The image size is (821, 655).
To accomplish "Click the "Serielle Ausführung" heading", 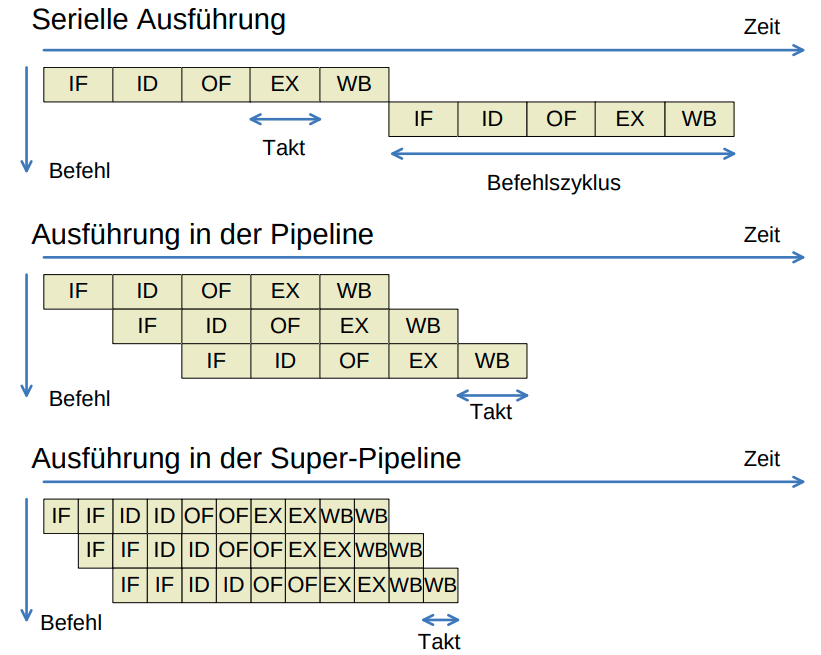I will coord(158,19).
